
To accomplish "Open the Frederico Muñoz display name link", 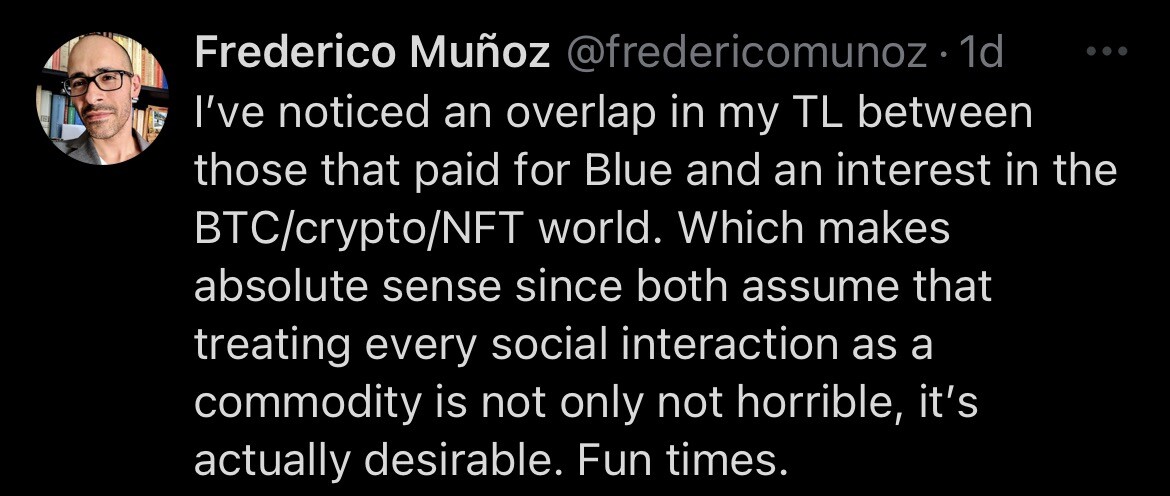I will coord(372,54).
